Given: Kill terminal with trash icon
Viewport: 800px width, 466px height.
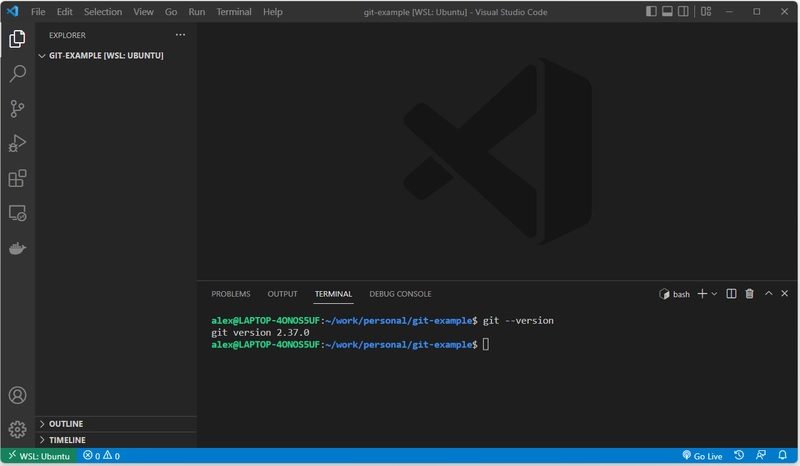Looking at the screenshot, I should 749,293.
